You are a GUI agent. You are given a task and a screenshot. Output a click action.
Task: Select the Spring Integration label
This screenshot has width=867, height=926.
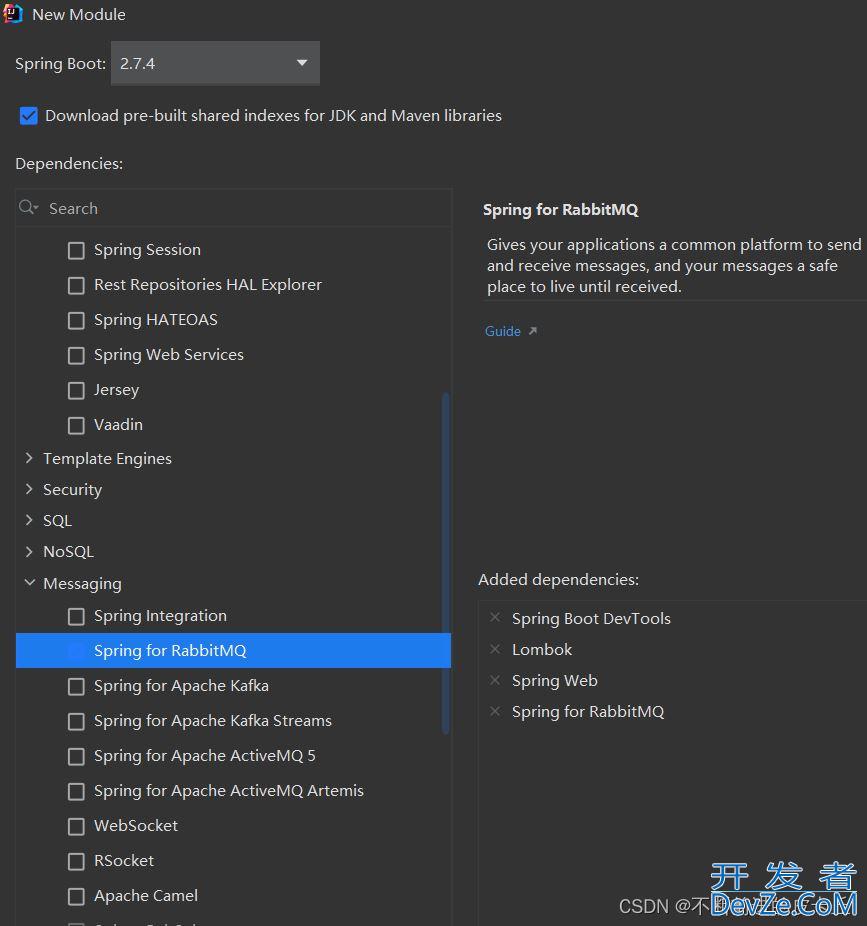point(160,616)
